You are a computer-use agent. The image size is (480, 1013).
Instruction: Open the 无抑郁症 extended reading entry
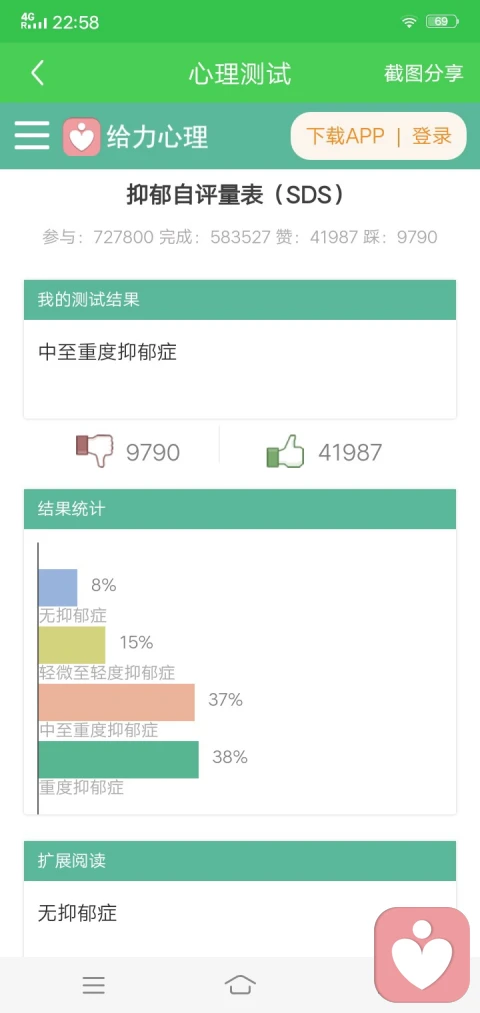[78, 913]
